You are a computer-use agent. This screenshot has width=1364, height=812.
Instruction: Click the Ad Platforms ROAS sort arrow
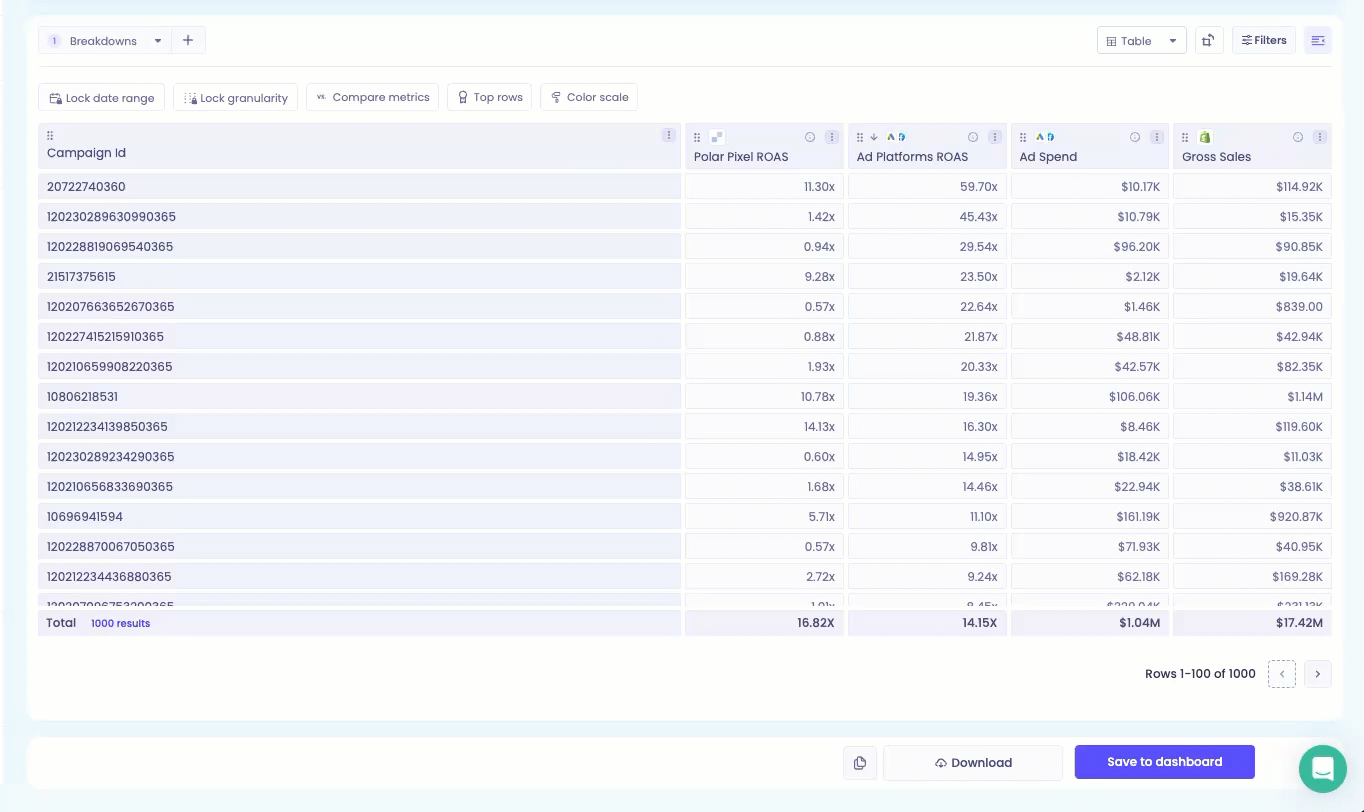(x=873, y=137)
